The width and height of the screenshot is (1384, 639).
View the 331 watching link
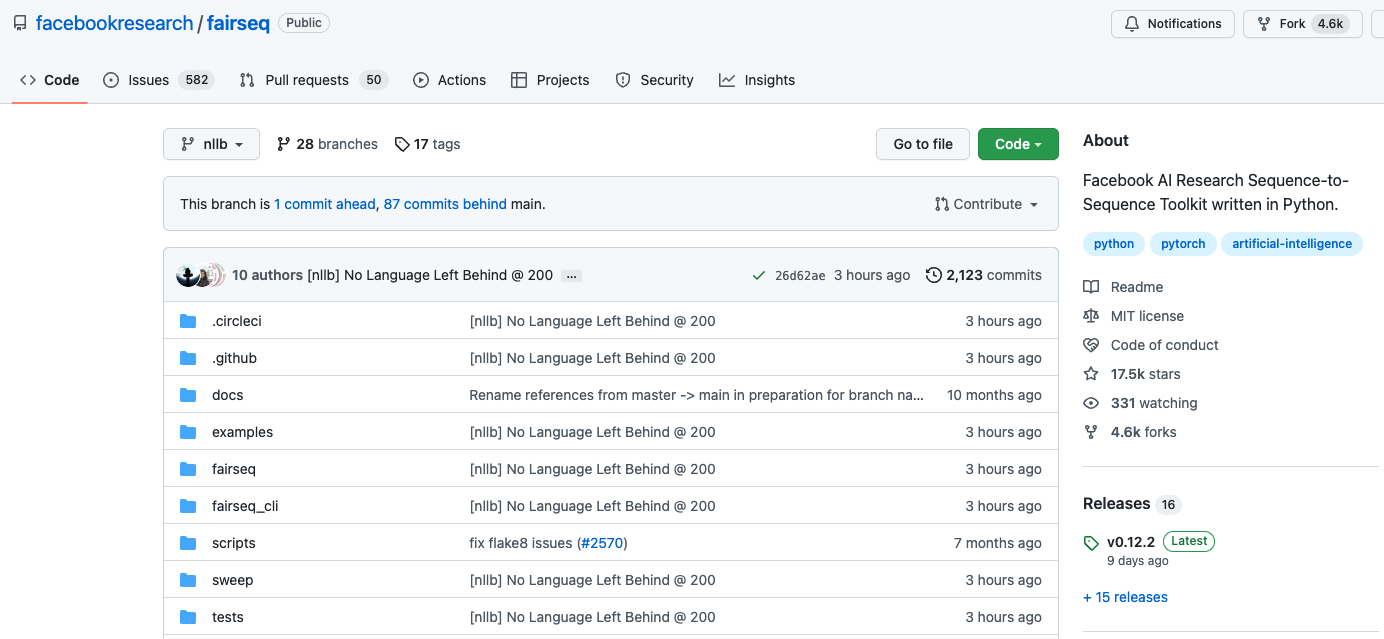(1140, 403)
